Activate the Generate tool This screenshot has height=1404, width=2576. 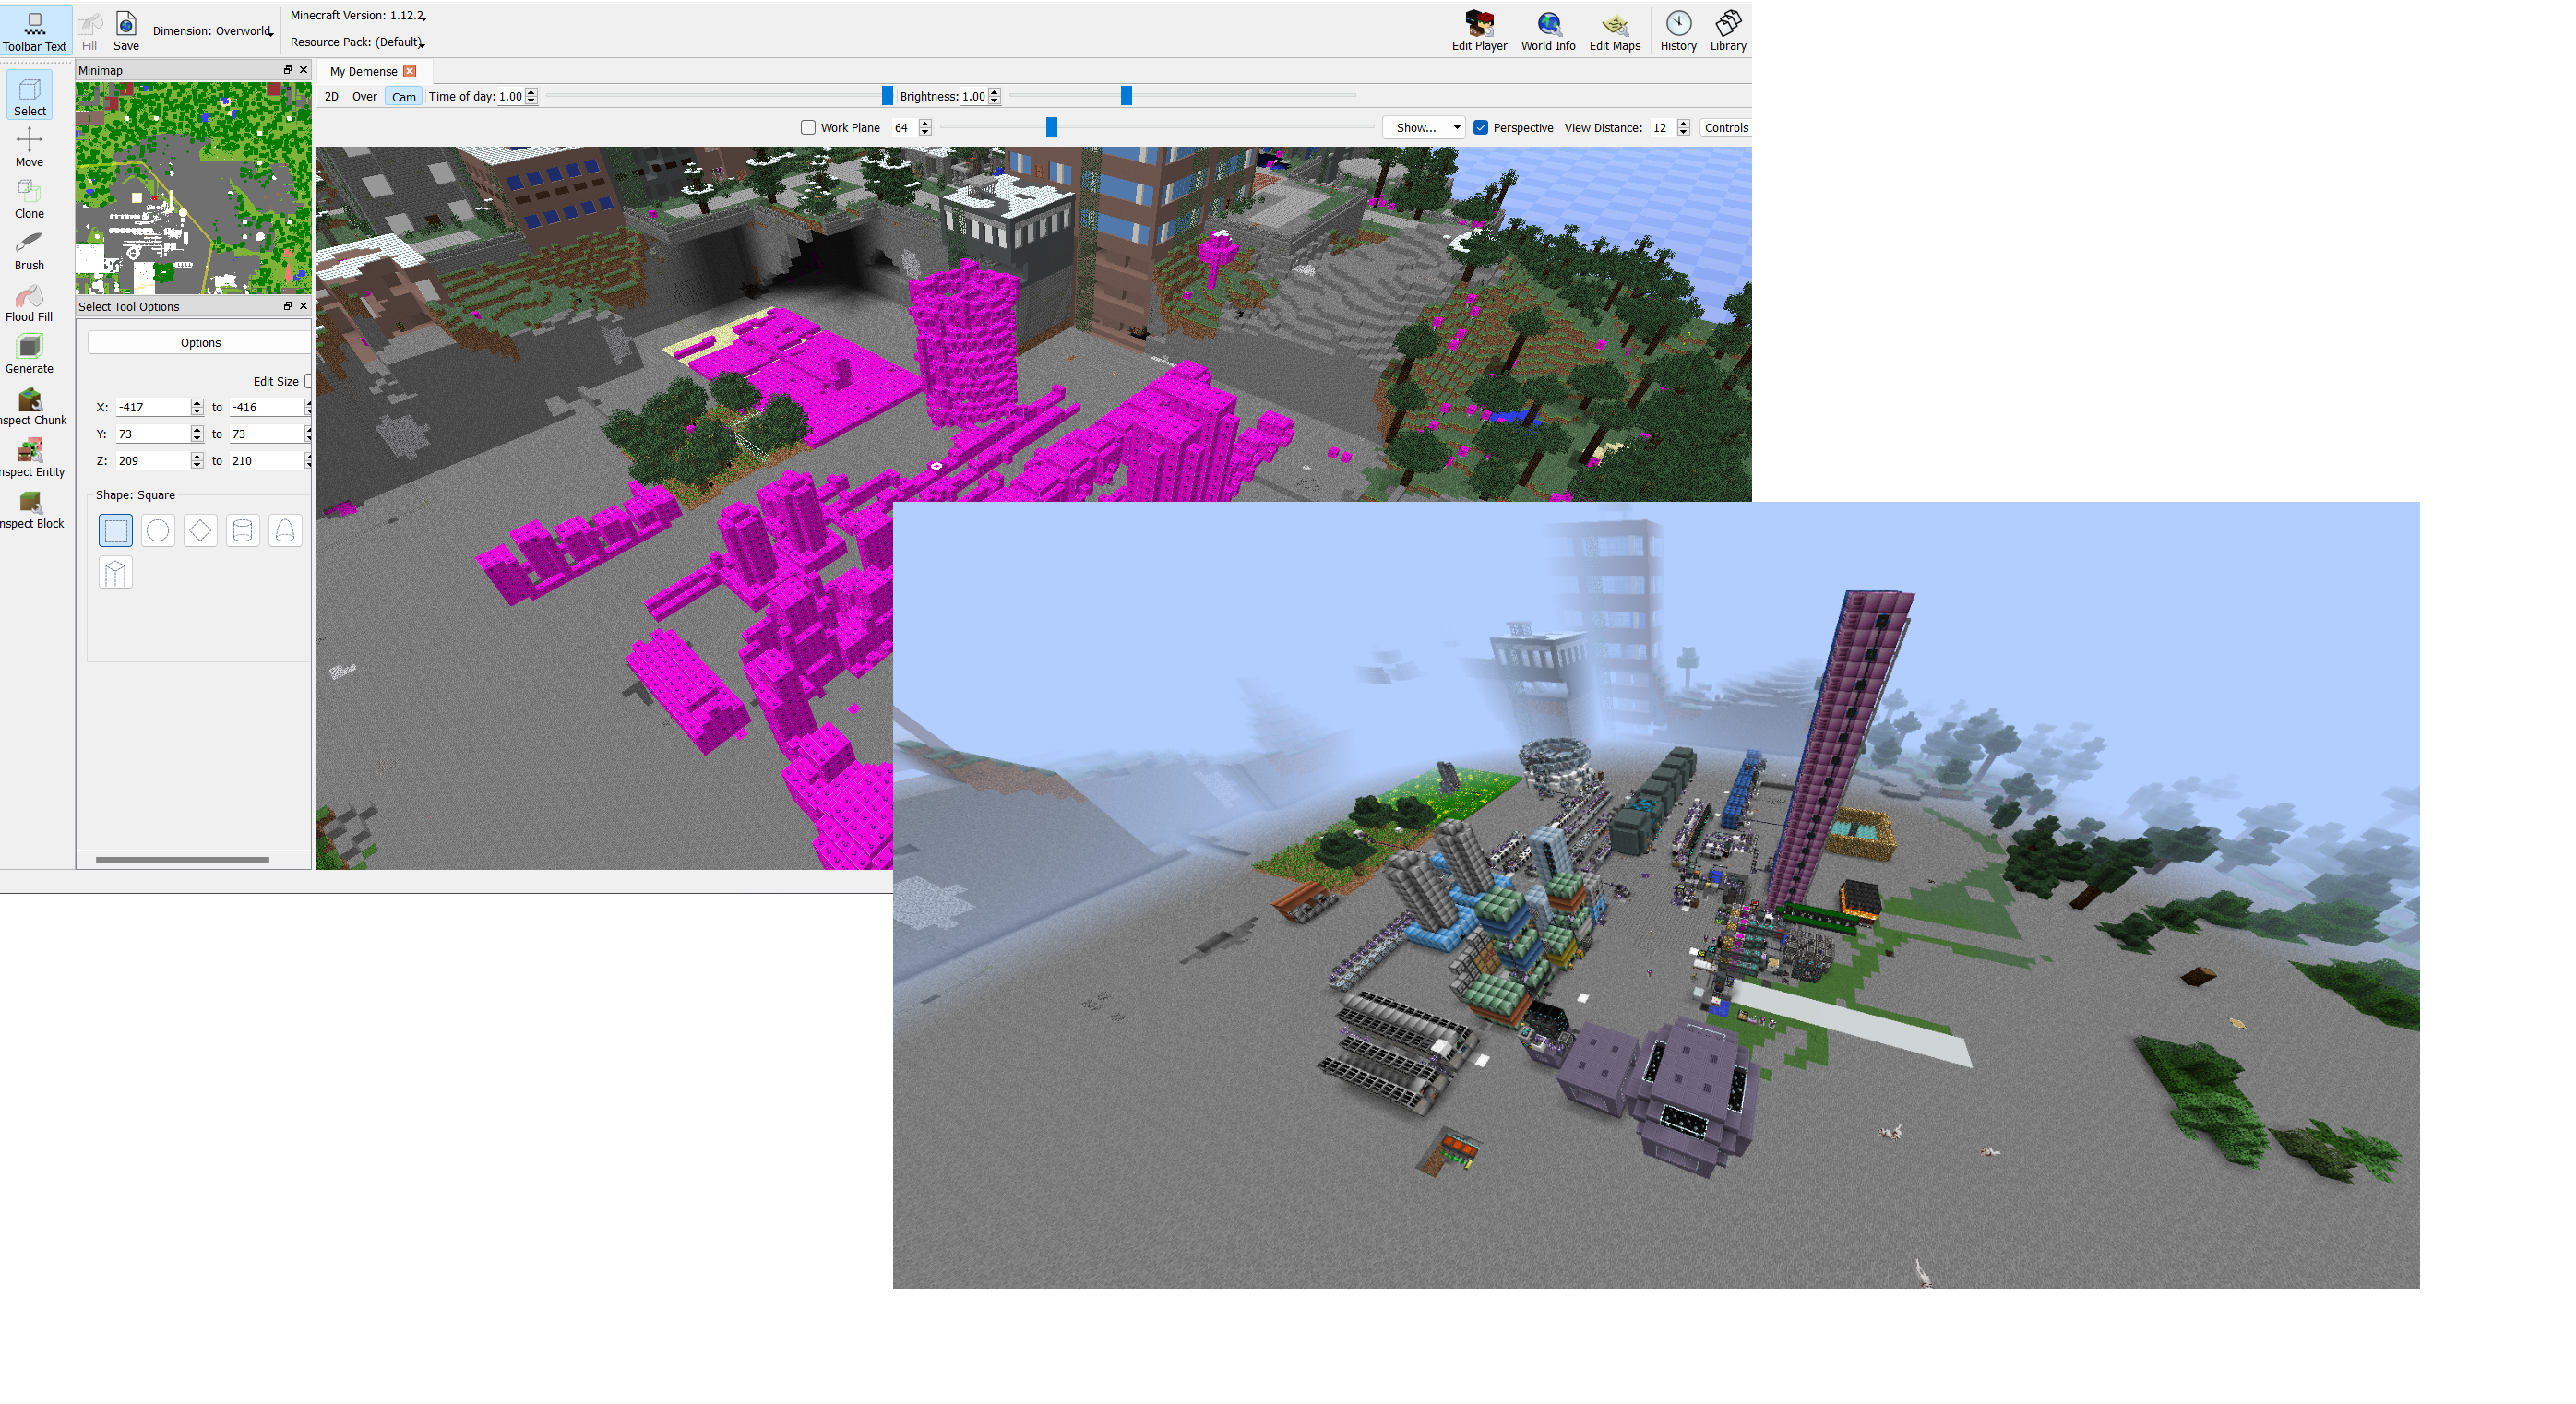pyautogui.click(x=29, y=354)
